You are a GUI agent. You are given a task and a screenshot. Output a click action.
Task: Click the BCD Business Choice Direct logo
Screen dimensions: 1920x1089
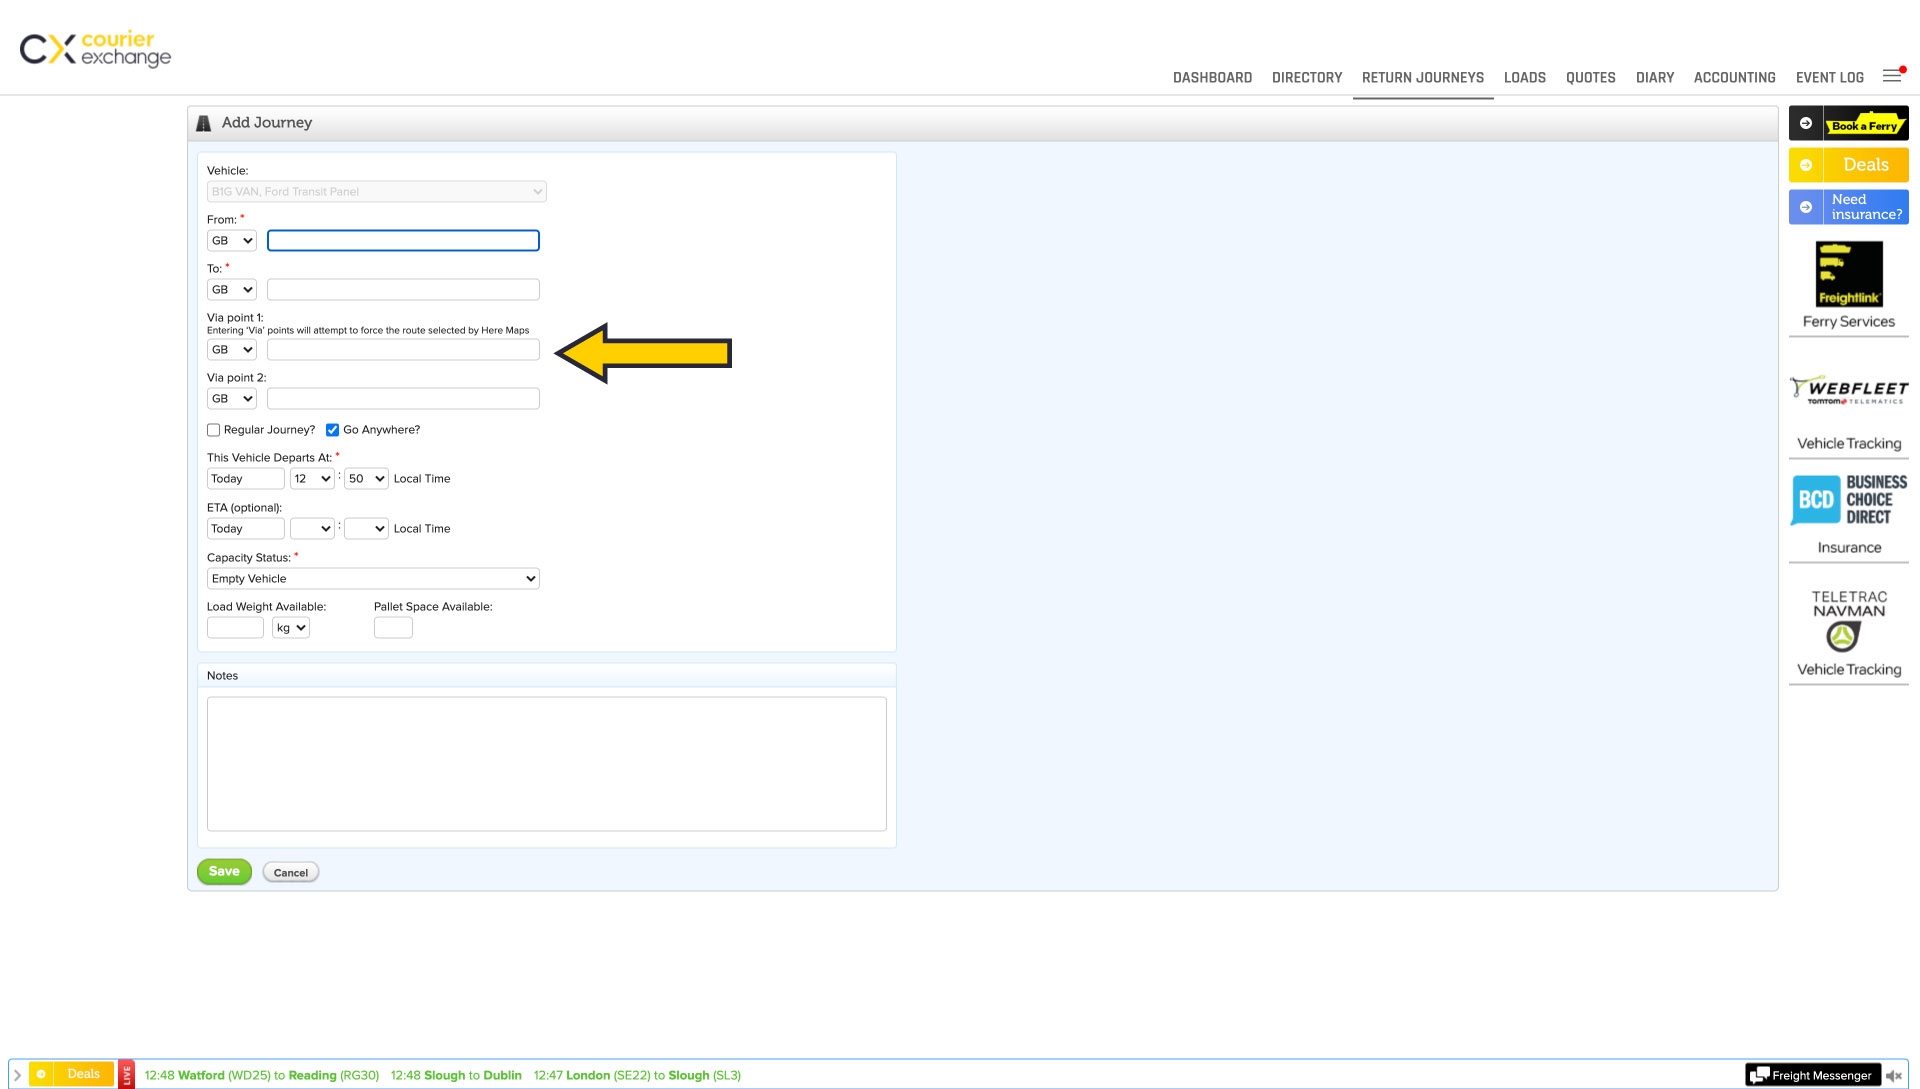coord(1848,500)
